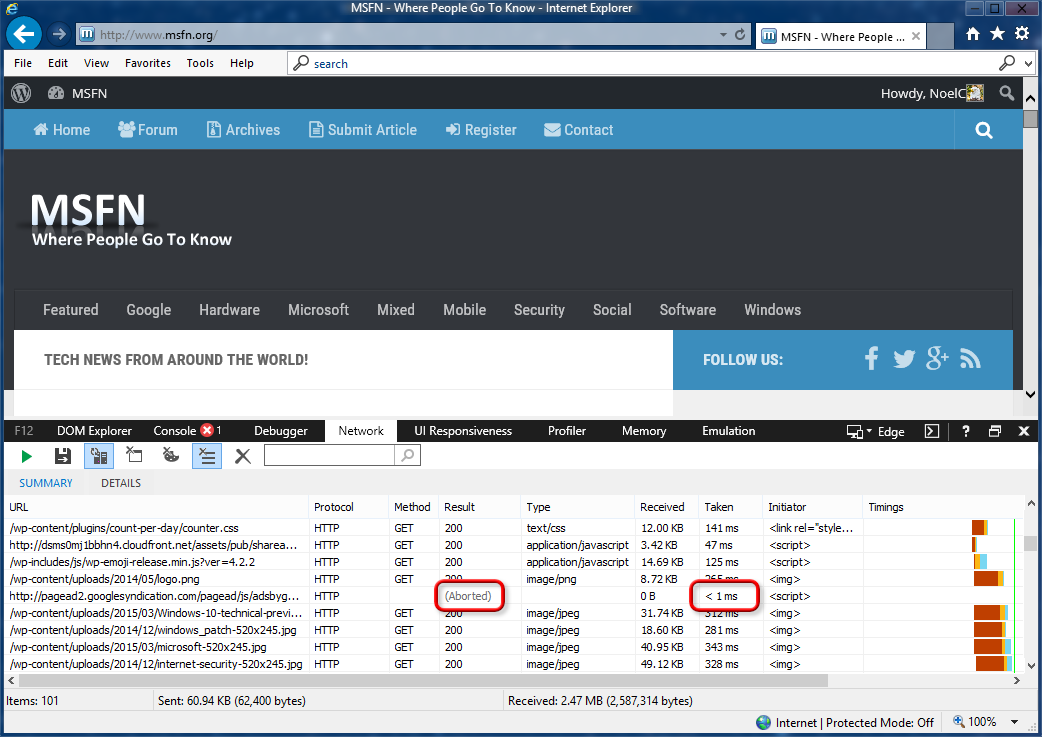
Task: Toggle the always refresh from server icon
Action: 99,456
